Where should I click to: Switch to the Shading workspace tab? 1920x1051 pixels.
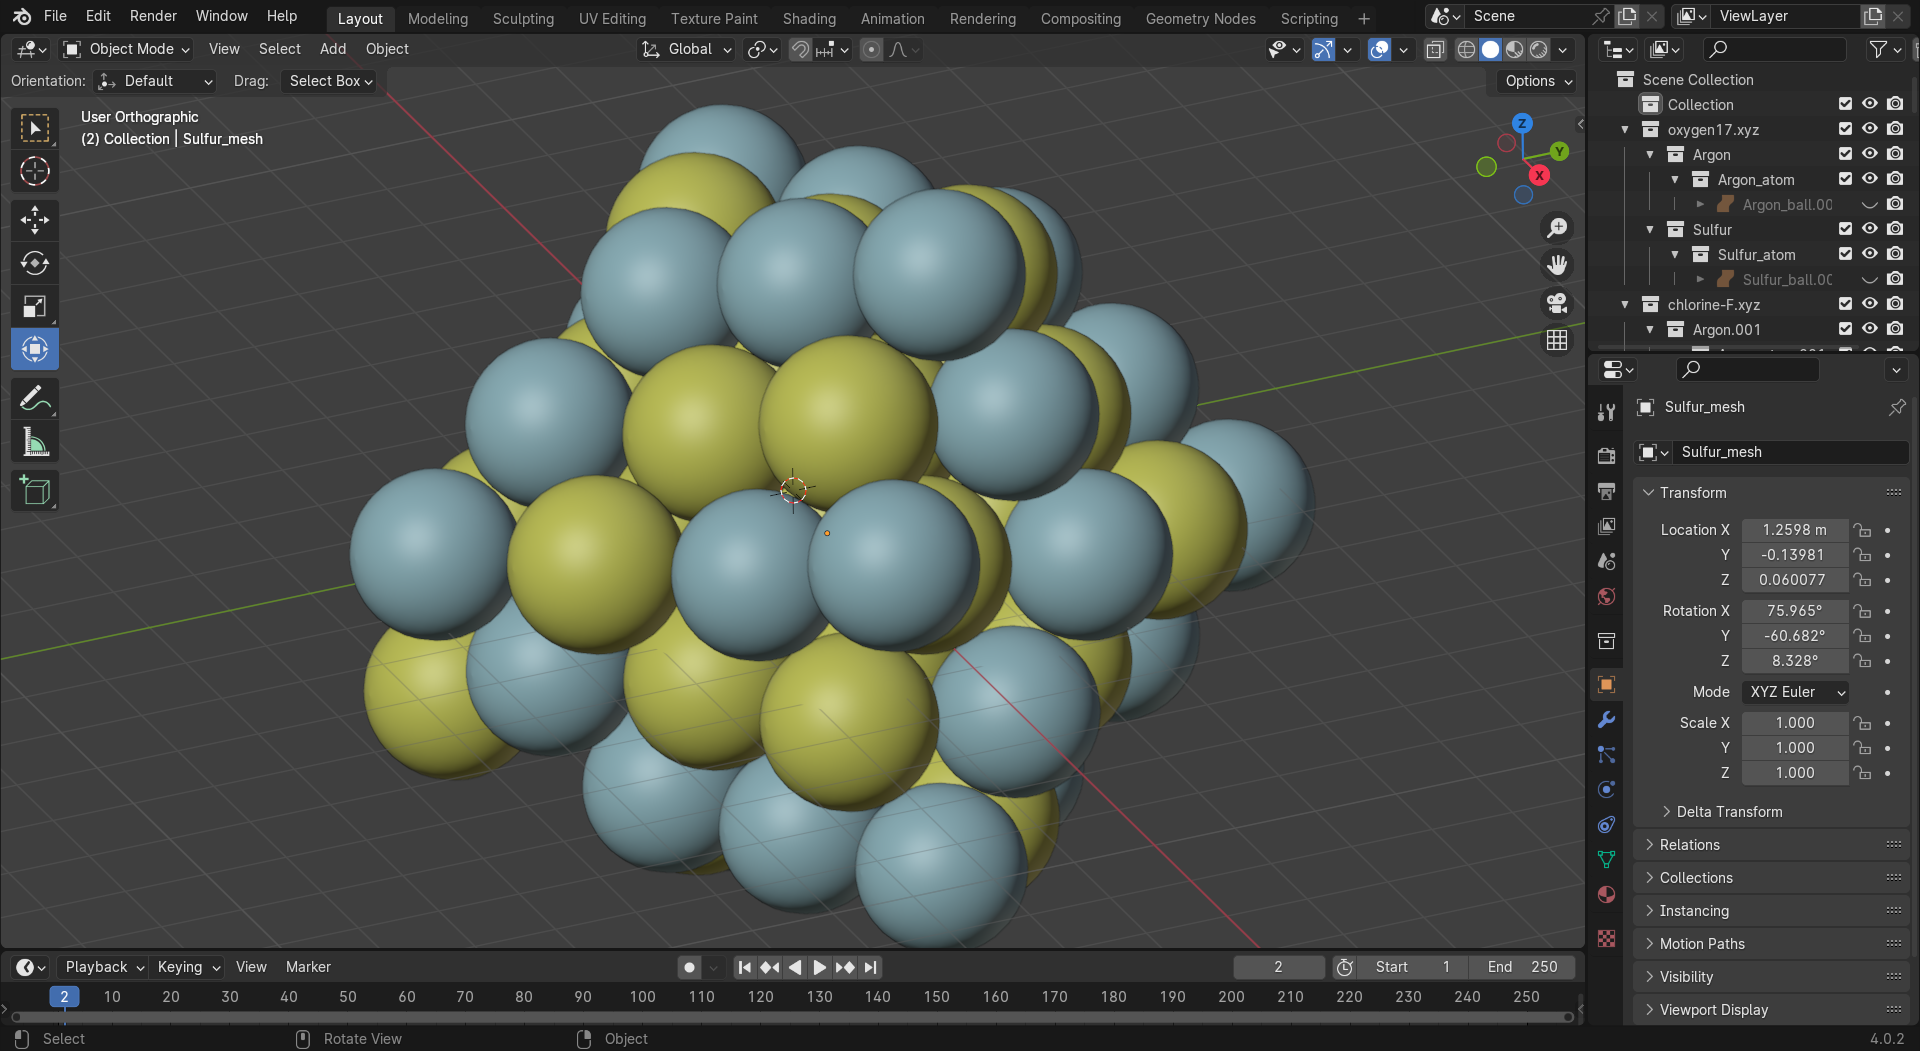(808, 18)
